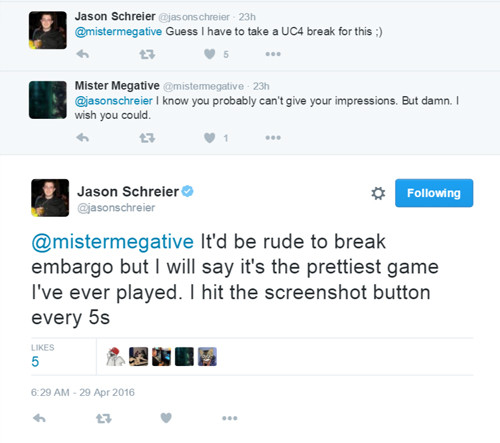Screen dimensions: 500x443
Task: Open Mister Megative's profile avatar
Action: (x=48, y=100)
